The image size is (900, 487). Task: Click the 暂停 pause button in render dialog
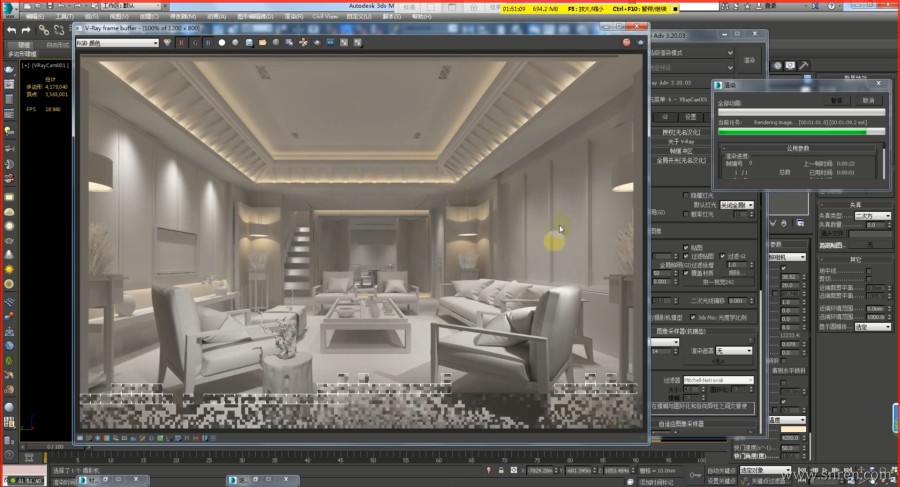[836, 101]
